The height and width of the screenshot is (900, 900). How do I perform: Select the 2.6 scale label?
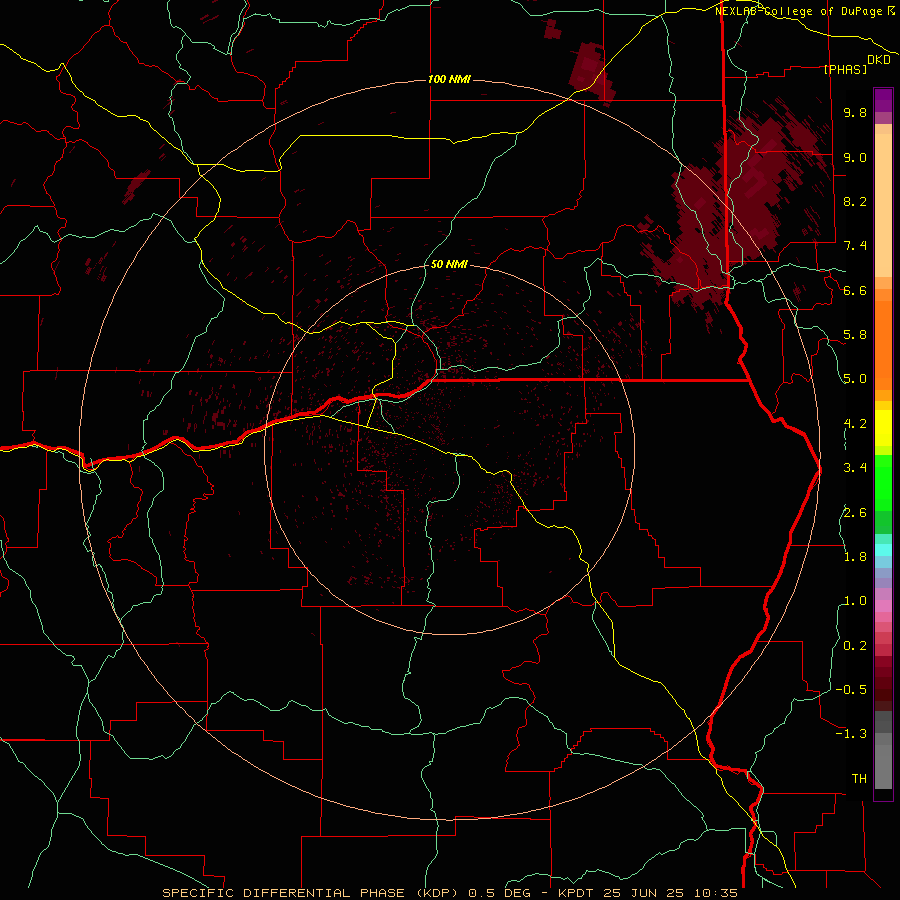[x=855, y=513]
